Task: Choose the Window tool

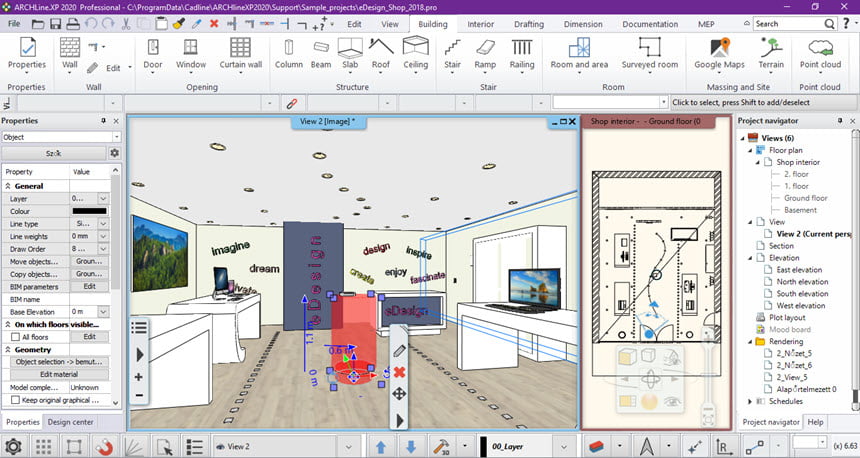Action: 190,54
